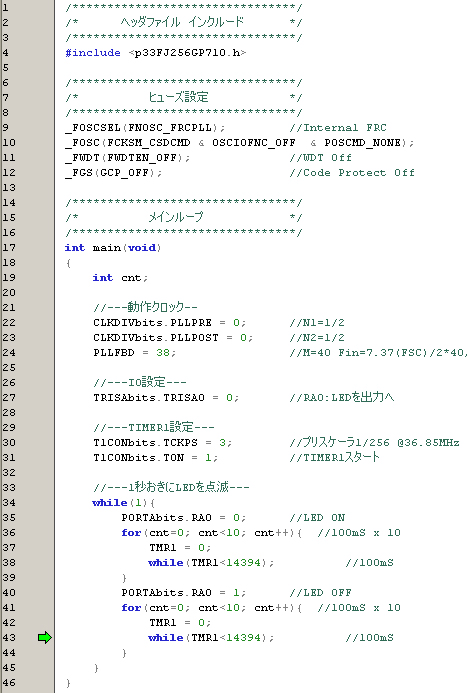The height and width of the screenshot is (693, 467).
Task: Click the T1CONbits.TON = 1 line
Action: click(156, 457)
